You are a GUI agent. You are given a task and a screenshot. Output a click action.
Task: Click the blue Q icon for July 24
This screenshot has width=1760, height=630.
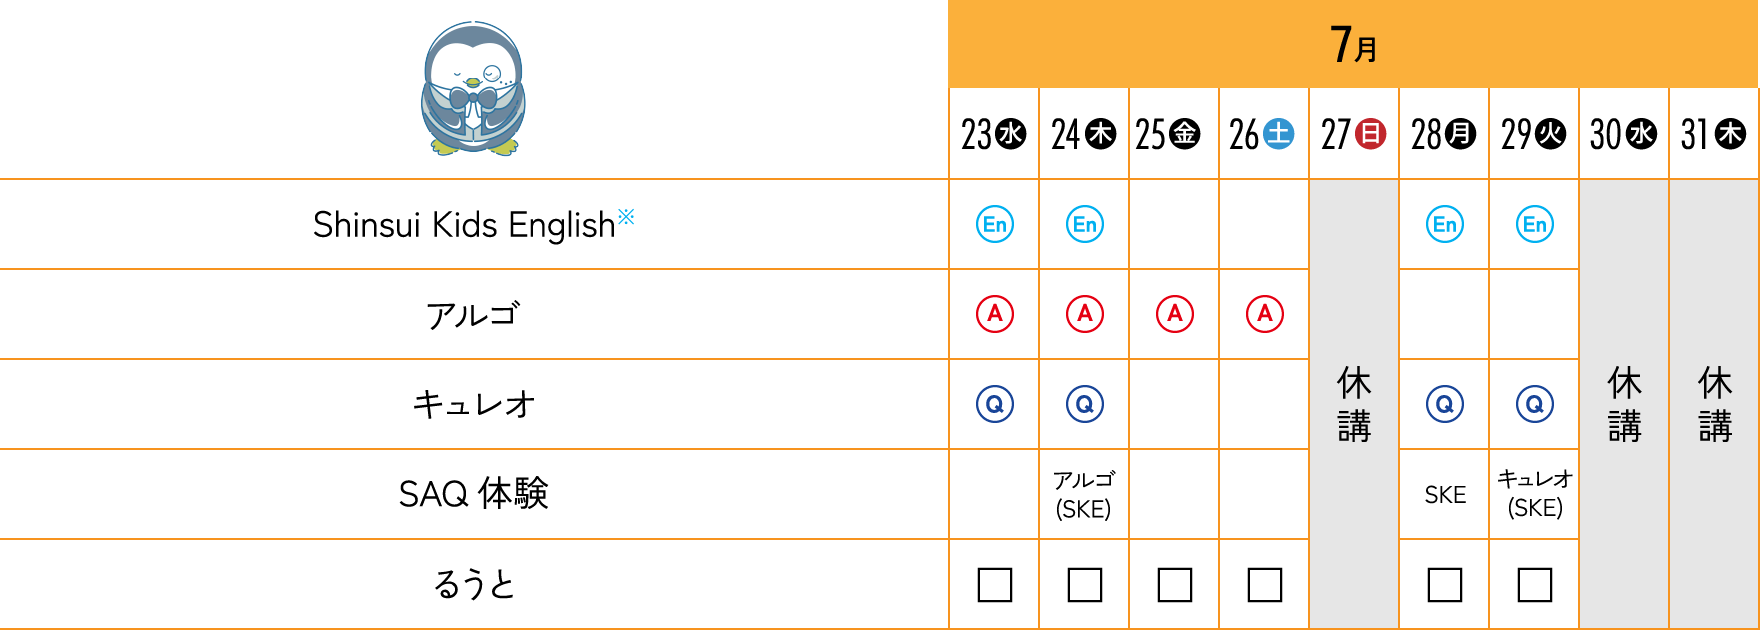[1084, 404]
